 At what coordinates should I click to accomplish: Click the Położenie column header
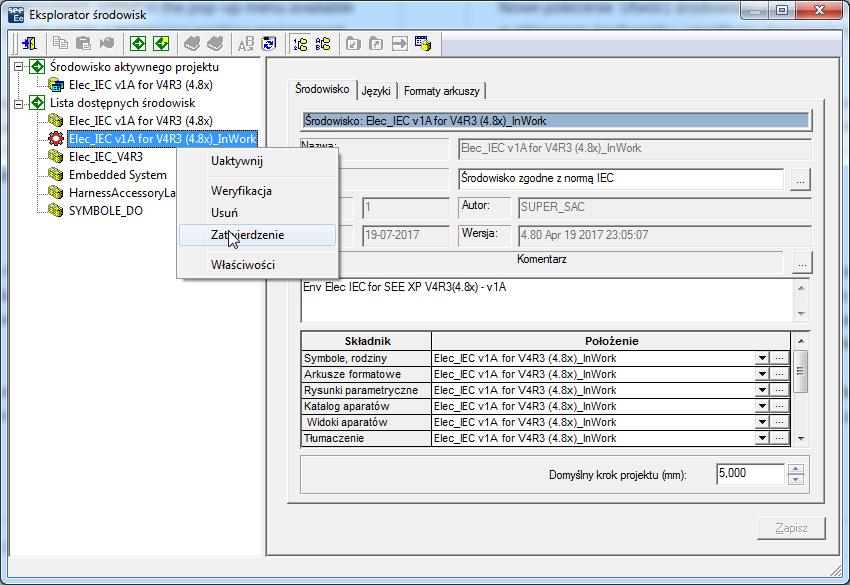click(x=611, y=341)
